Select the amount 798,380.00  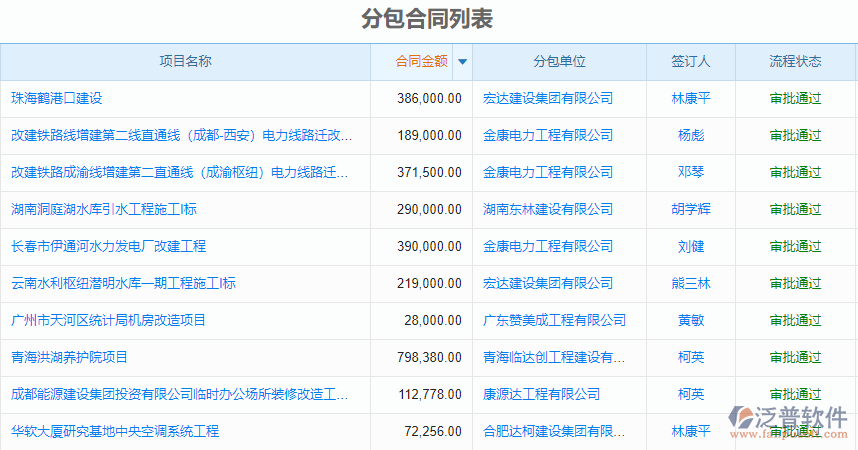coord(430,357)
